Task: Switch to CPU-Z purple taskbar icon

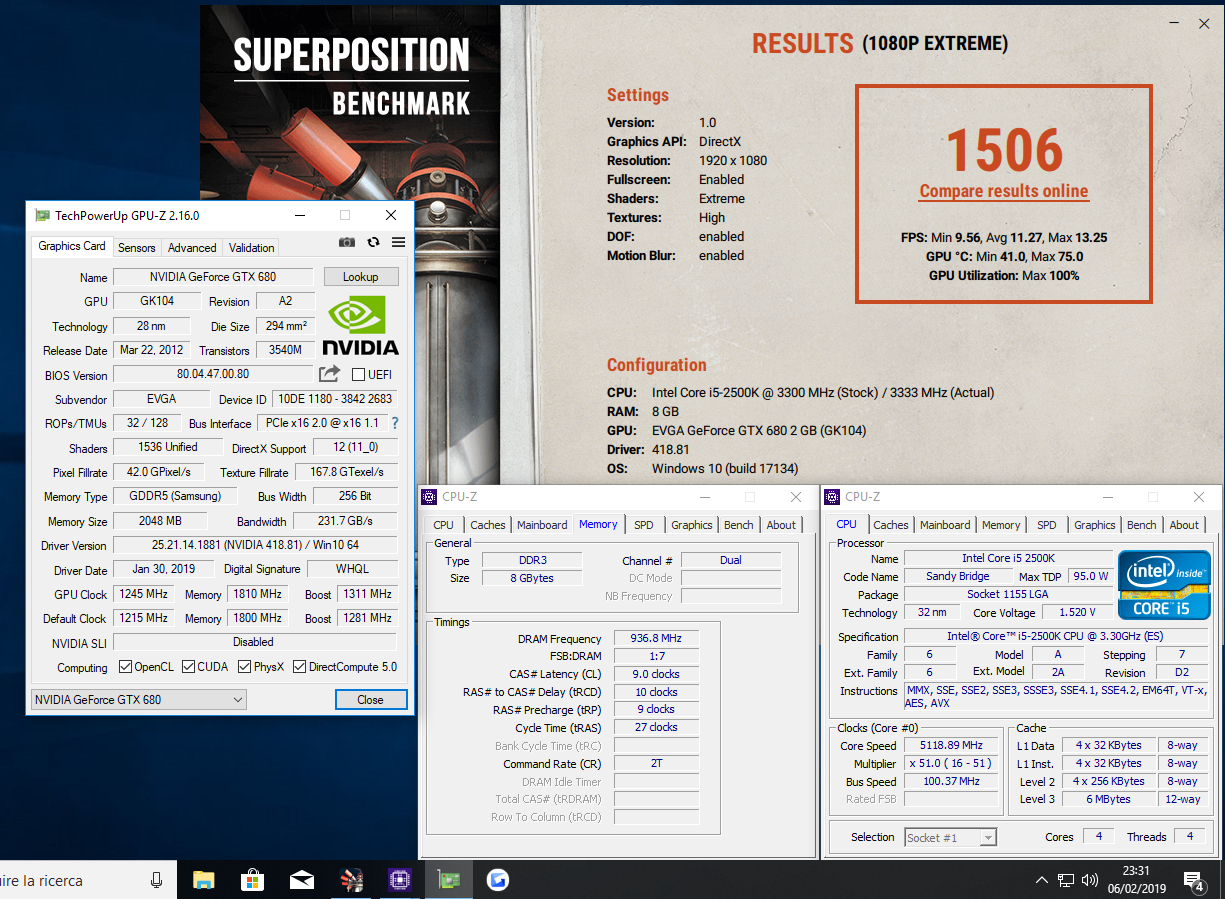Action: click(x=400, y=880)
